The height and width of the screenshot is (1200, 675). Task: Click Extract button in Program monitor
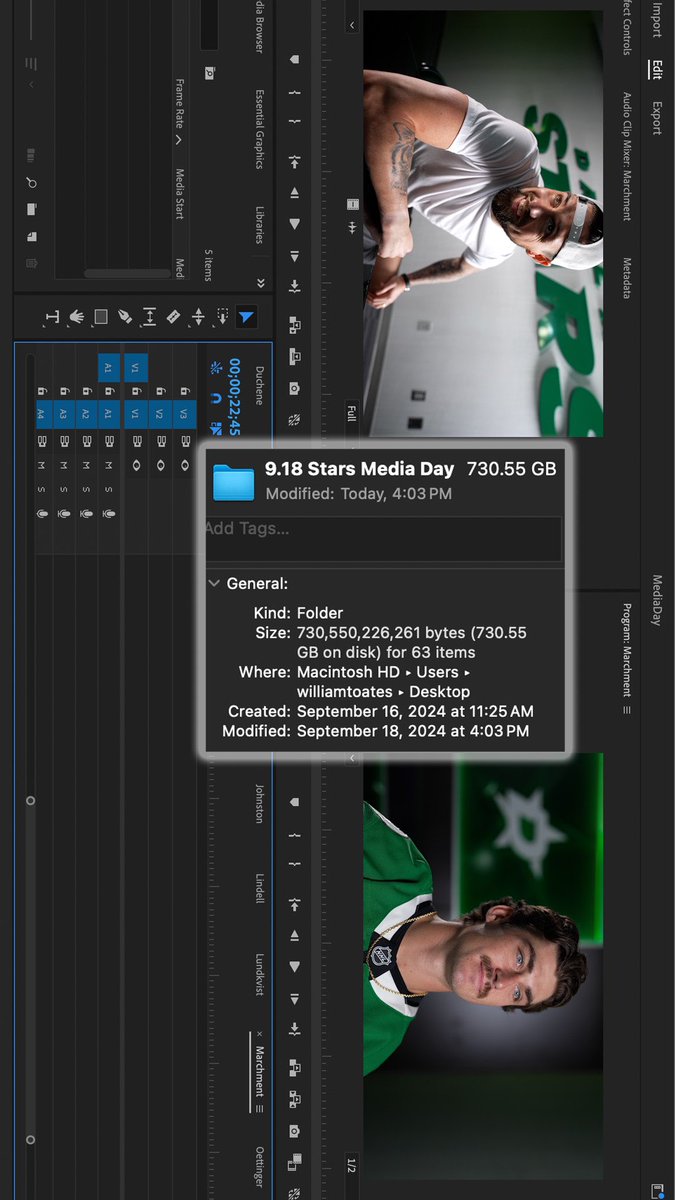pyautogui.click(x=295, y=1100)
